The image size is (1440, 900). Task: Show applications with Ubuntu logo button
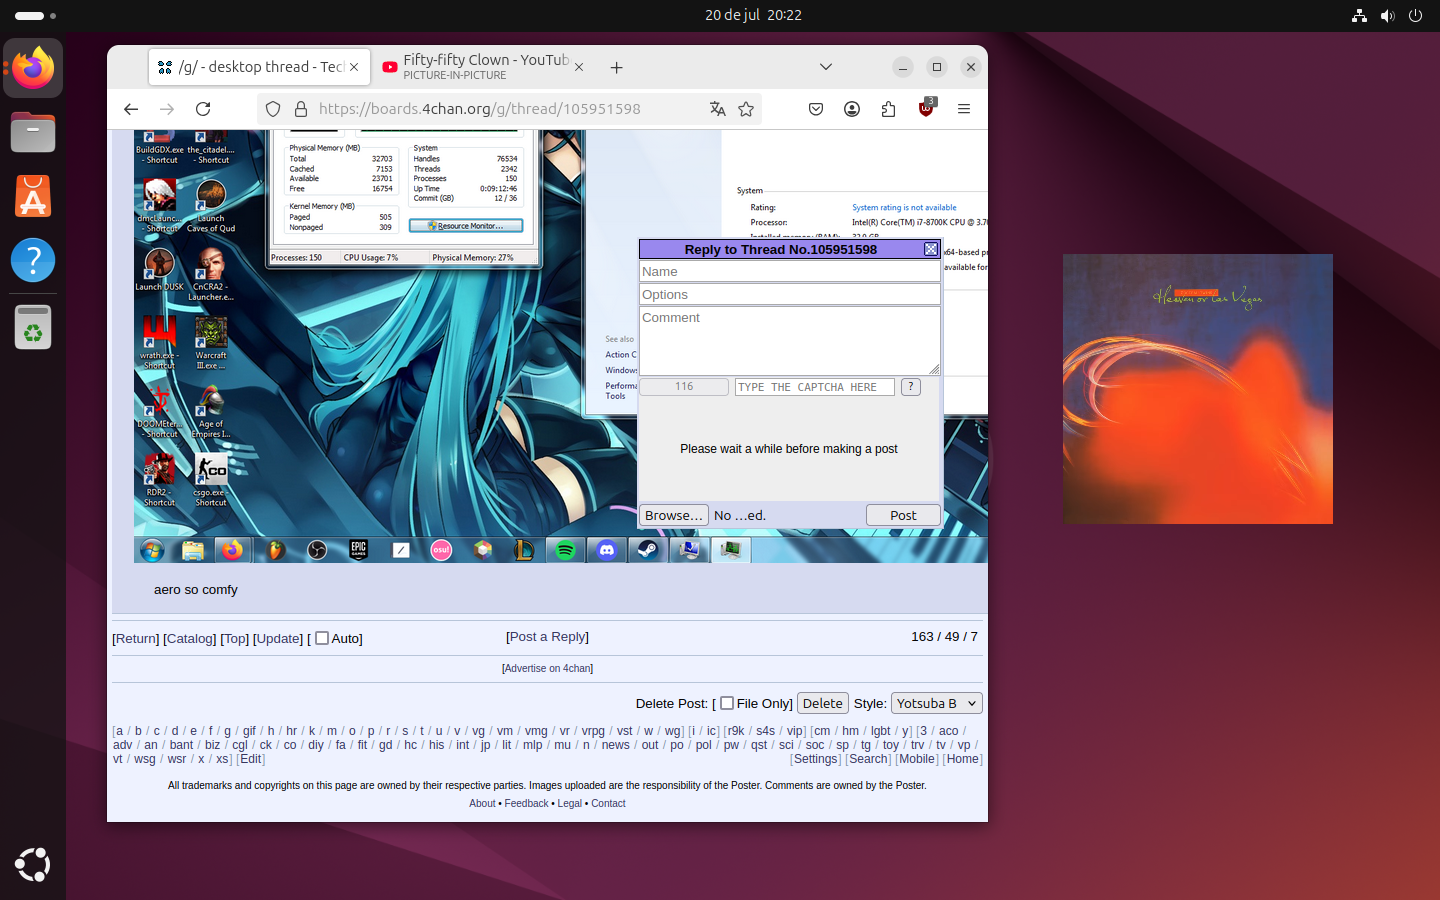[33, 865]
